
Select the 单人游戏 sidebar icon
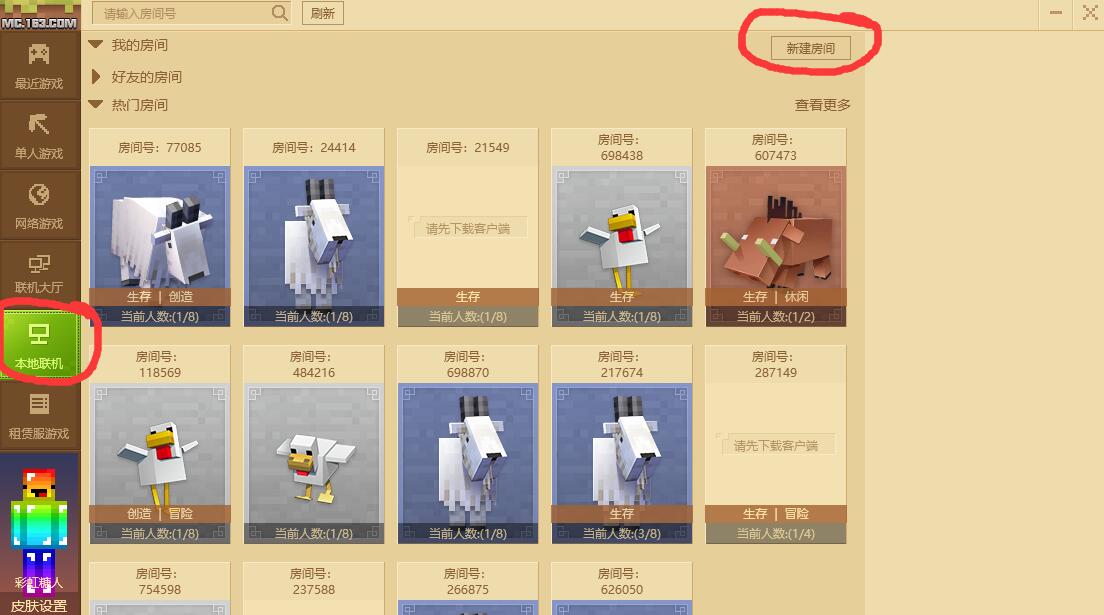pyautogui.click(x=39, y=136)
